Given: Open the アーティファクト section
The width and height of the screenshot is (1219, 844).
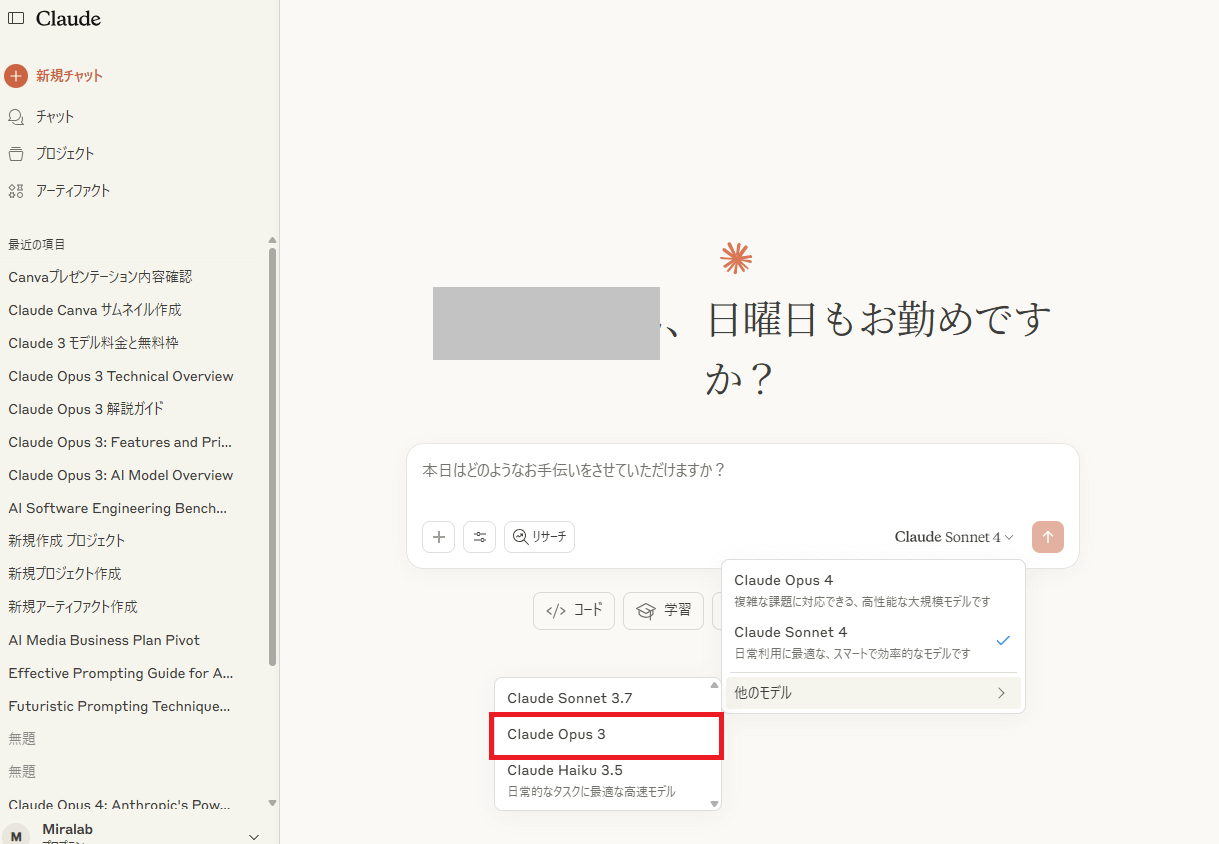Looking at the screenshot, I should coord(59,191).
